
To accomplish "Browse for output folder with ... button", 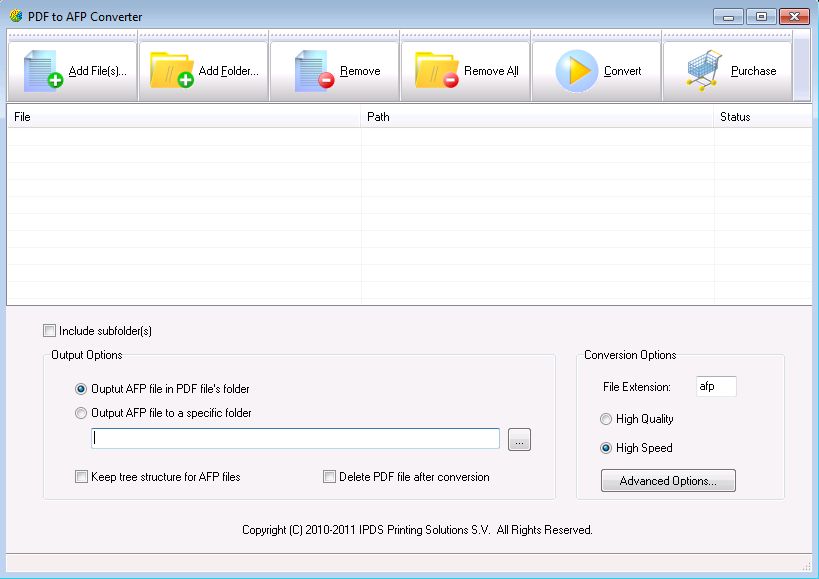I will pyautogui.click(x=519, y=440).
